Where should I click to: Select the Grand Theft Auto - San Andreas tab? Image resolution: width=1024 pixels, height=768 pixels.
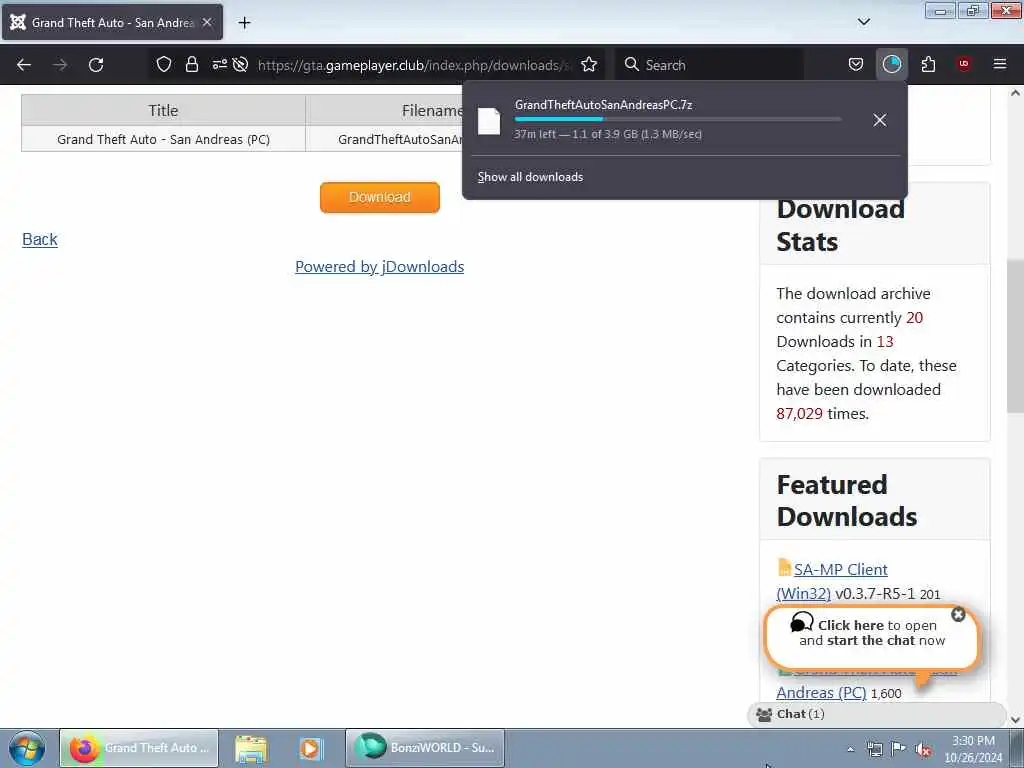pyautogui.click(x=112, y=22)
